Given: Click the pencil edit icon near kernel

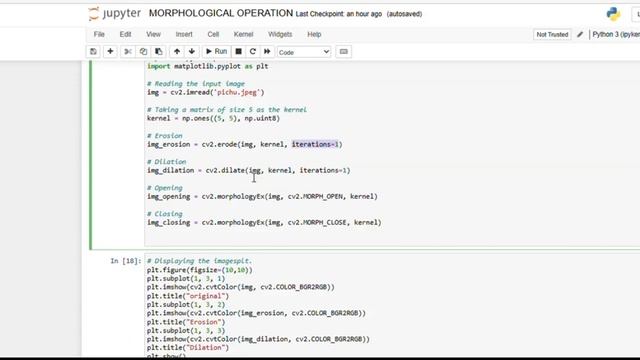Looking at the screenshot, I should [580, 35].
